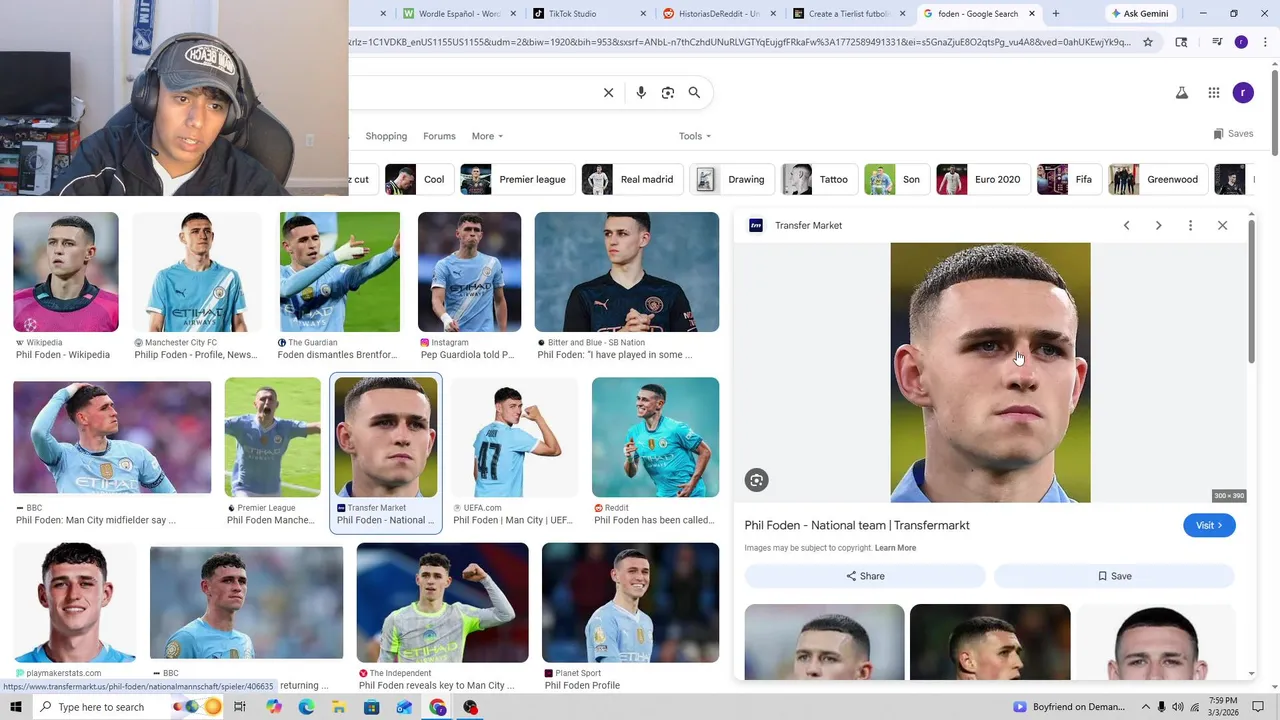Open more options in preview panel
Image resolution: width=1280 pixels, height=720 pixels.
(1190, 226)
